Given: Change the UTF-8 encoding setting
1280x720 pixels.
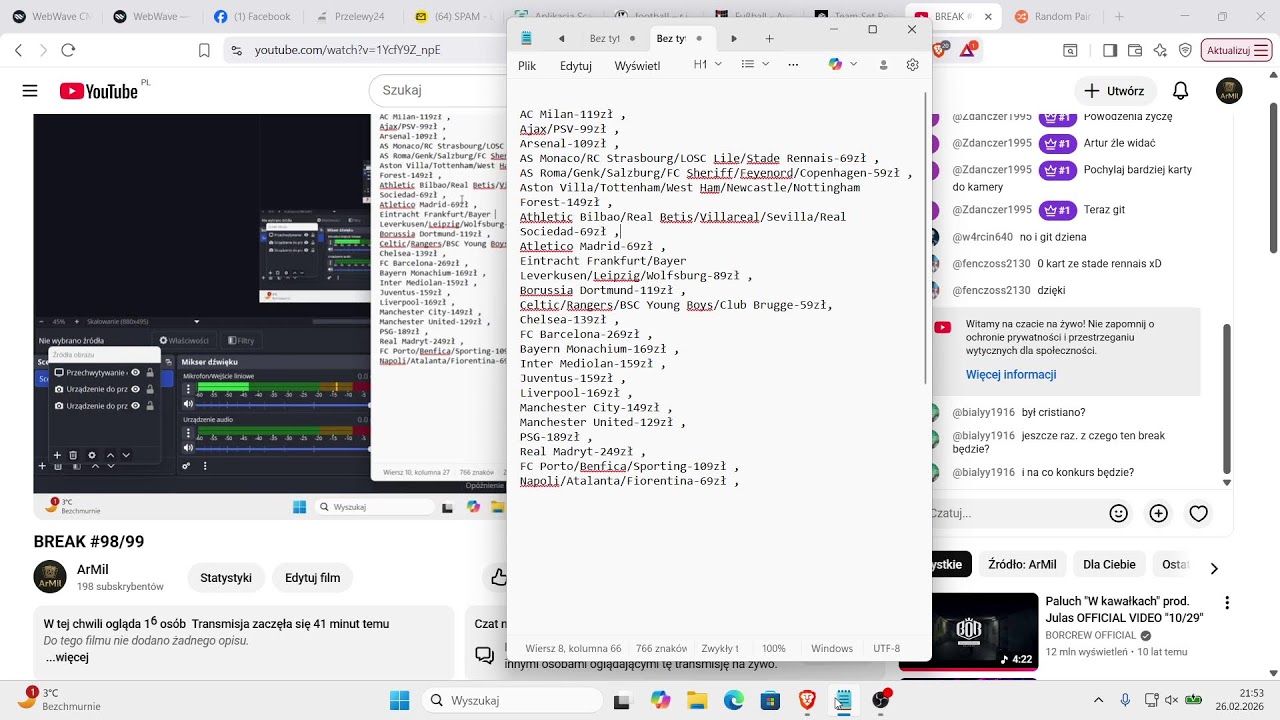Looking at the screenshot, I should pos(886,648).
